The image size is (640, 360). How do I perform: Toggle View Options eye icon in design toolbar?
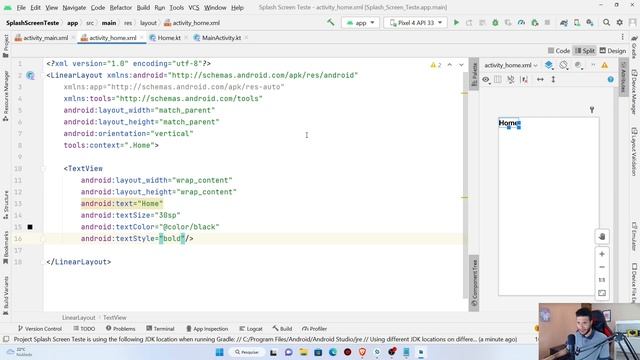486,80
